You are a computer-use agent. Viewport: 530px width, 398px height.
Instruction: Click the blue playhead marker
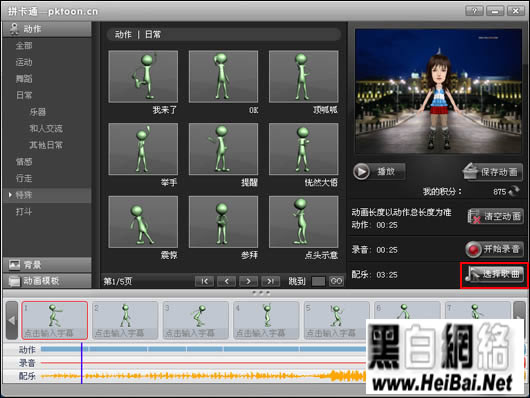tap(81, 363)
